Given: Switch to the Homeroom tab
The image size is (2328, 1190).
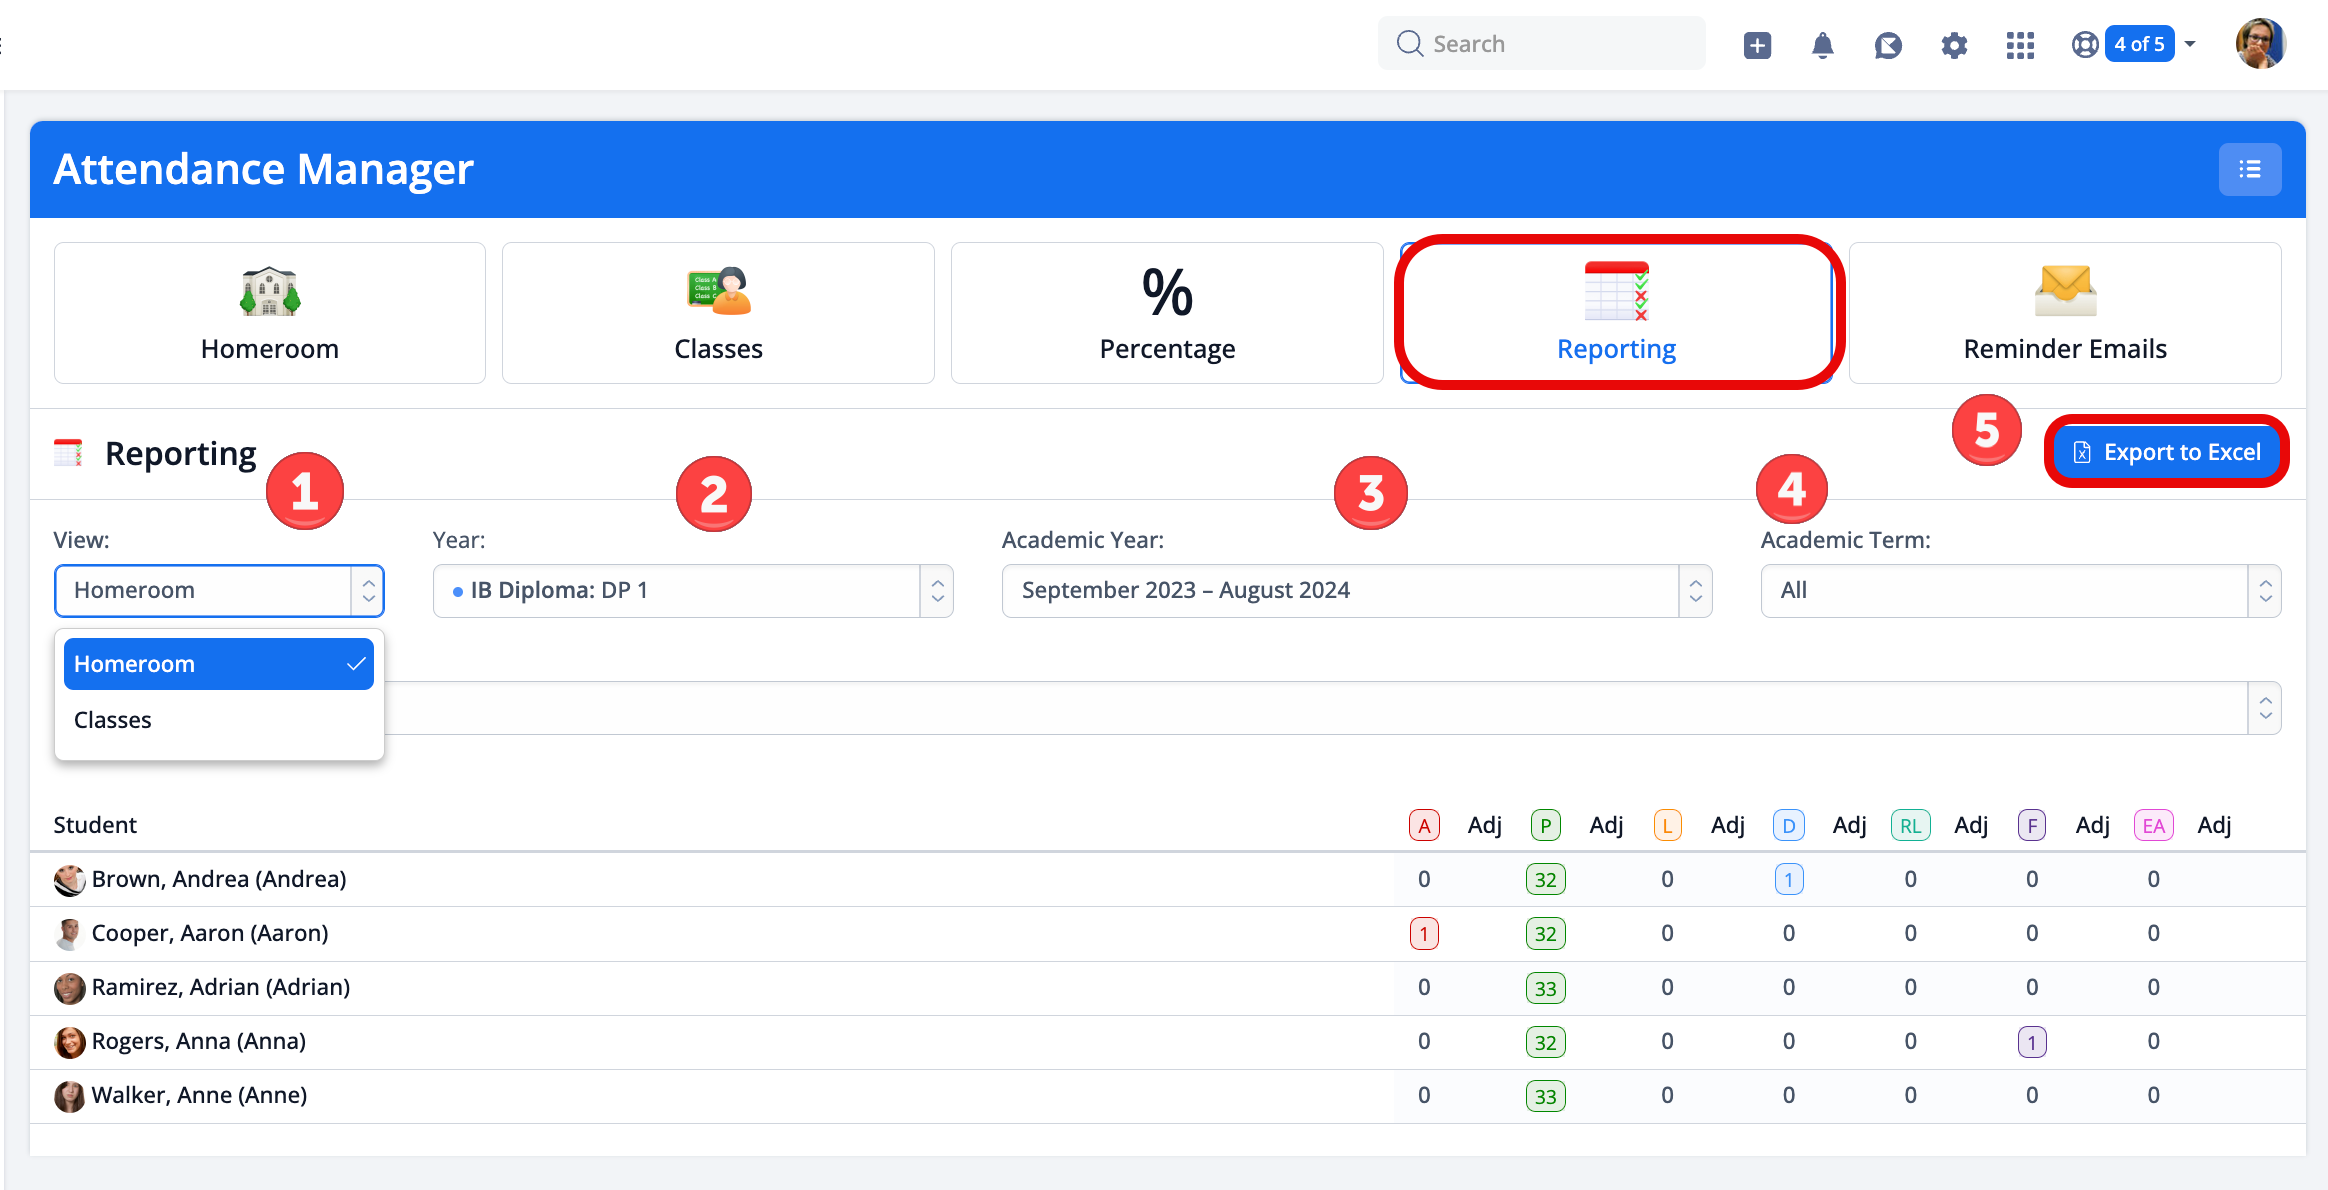Looking at the screenshot, I should point(269,313).
